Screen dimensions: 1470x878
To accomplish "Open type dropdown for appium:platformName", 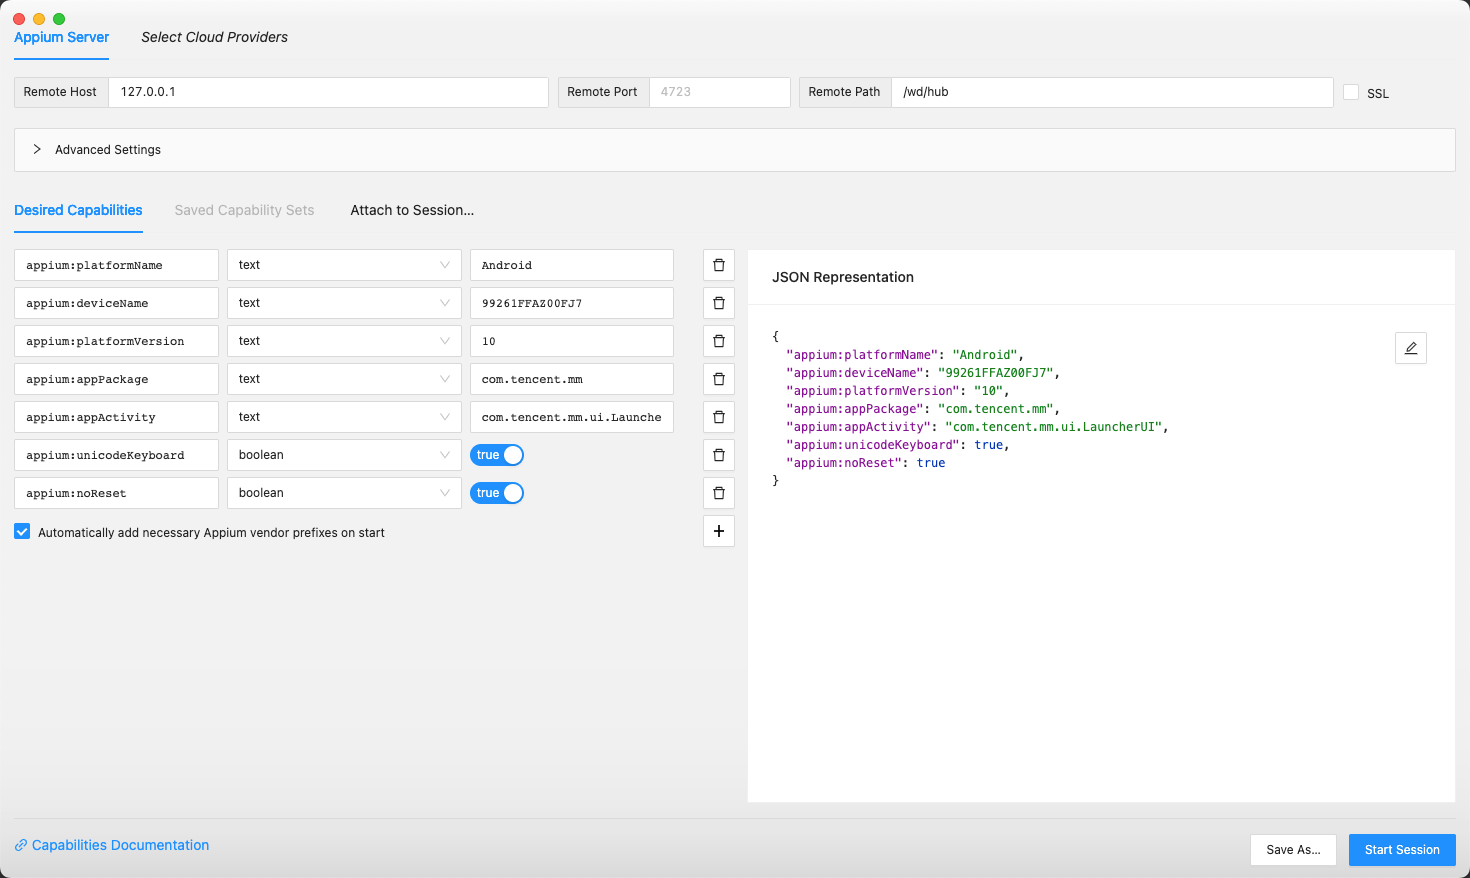I will point(343,265).
